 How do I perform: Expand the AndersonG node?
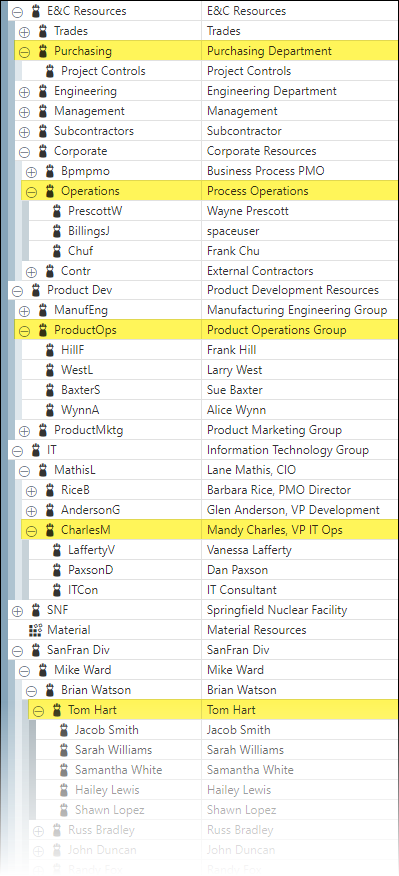click(x=31, y=511)
